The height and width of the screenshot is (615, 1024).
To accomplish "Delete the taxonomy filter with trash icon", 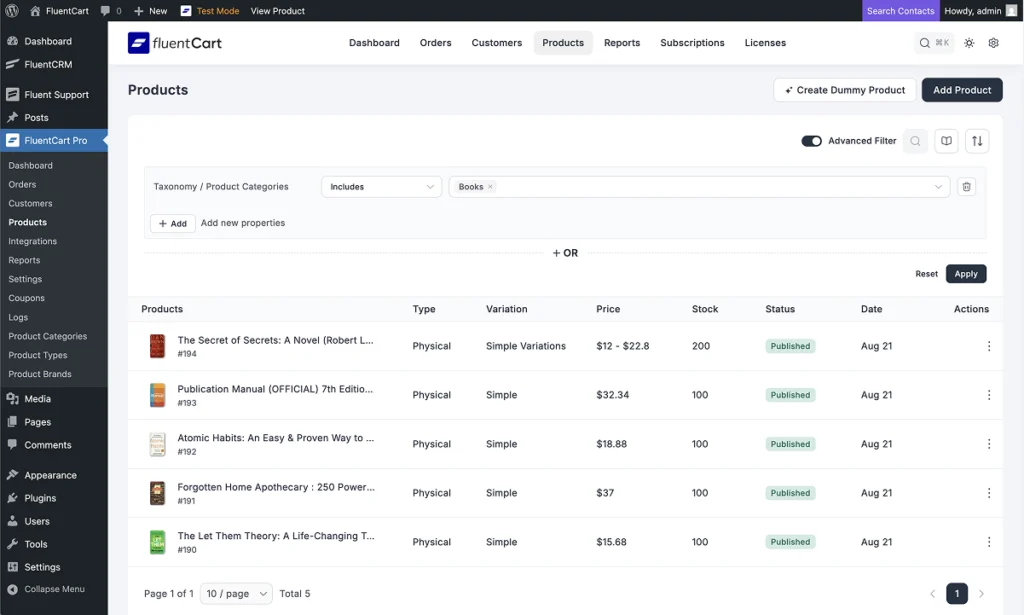I will coord(967,187).
